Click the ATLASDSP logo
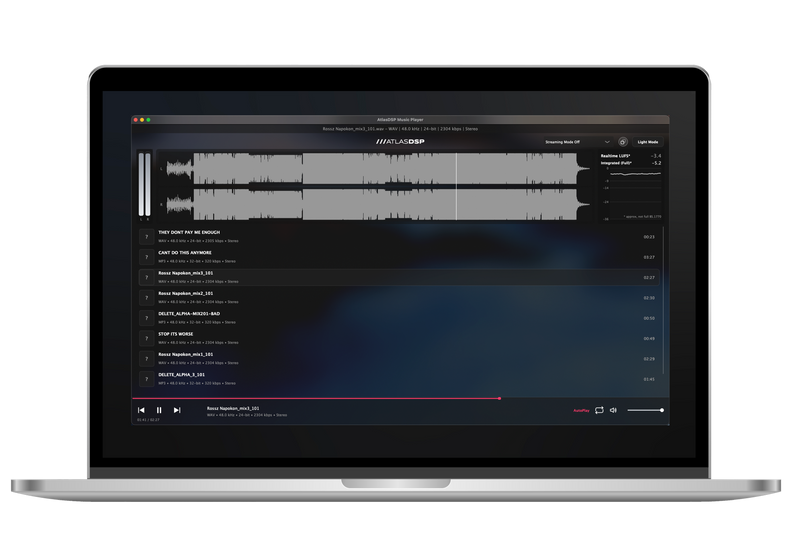 pyautogui.click(x=400, y=141)
